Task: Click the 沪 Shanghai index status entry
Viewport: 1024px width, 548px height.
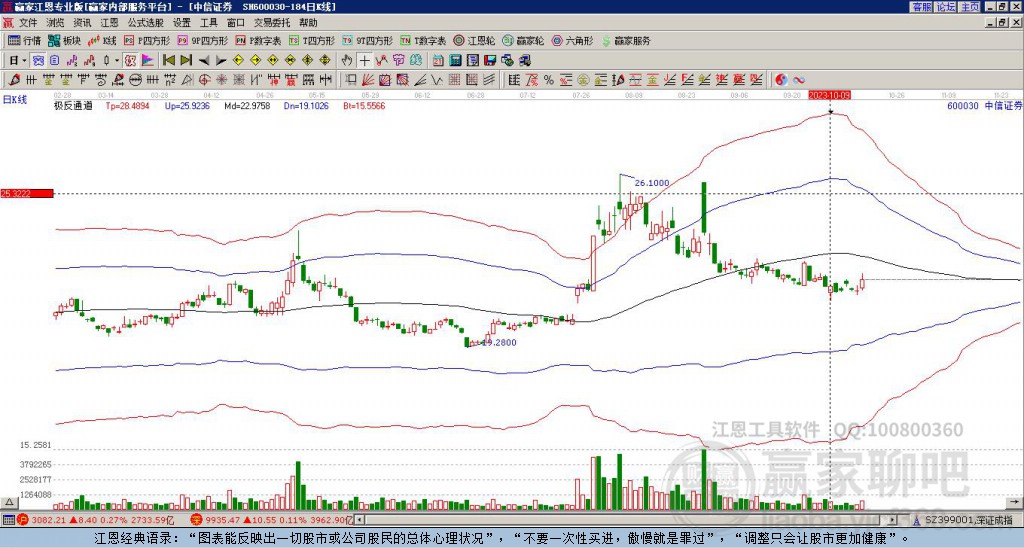Action: click(94, 520)
